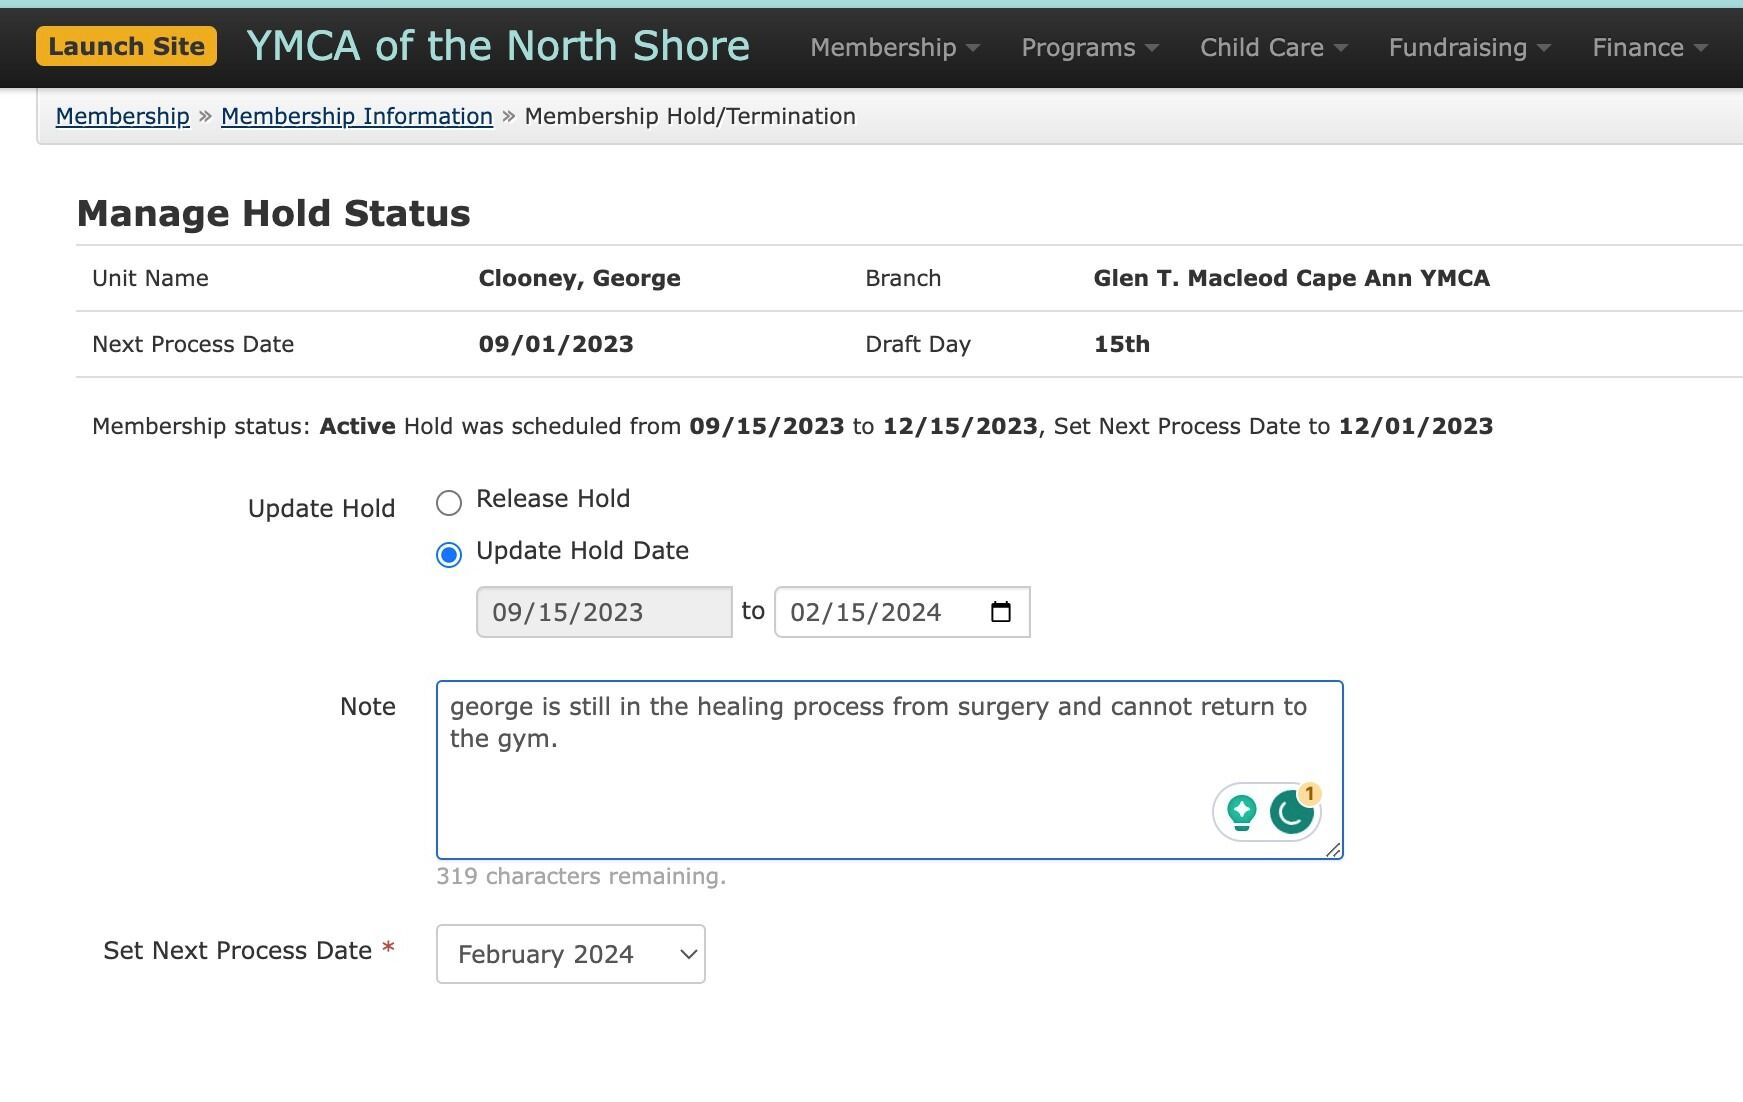Select the Update Hold Date radio button
This screenshot has height=1102, width=1743.
449,554
